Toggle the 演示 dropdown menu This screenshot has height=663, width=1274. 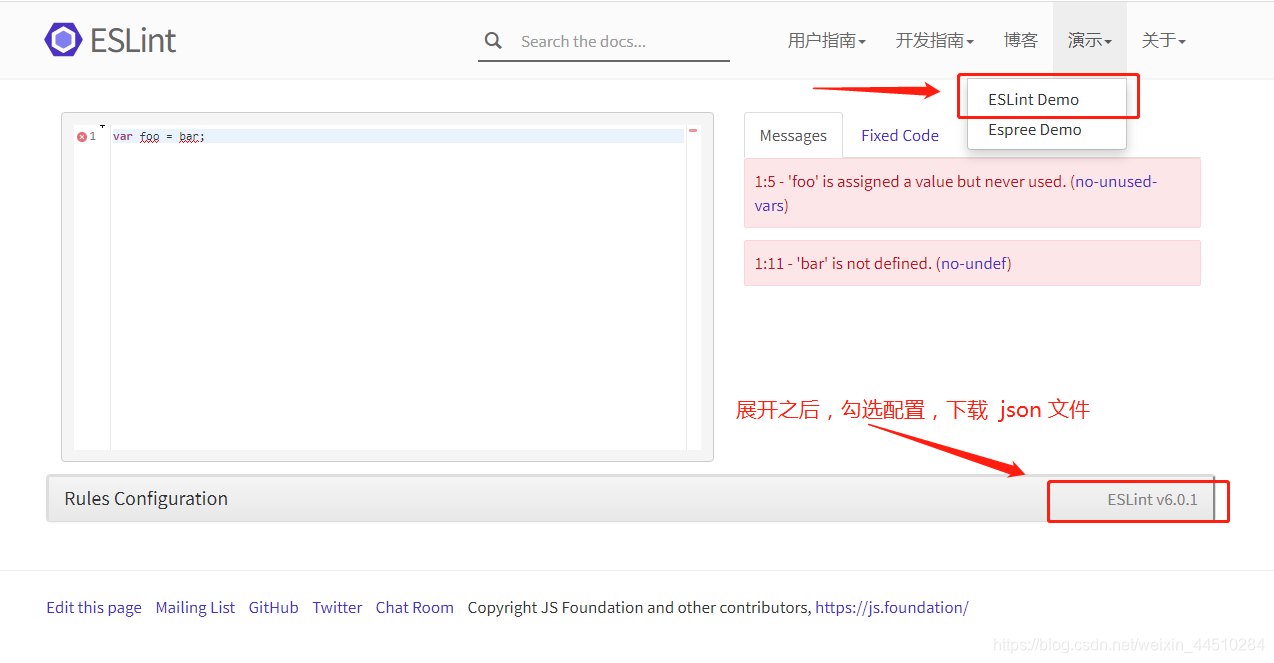click(x=1090, y=40)
